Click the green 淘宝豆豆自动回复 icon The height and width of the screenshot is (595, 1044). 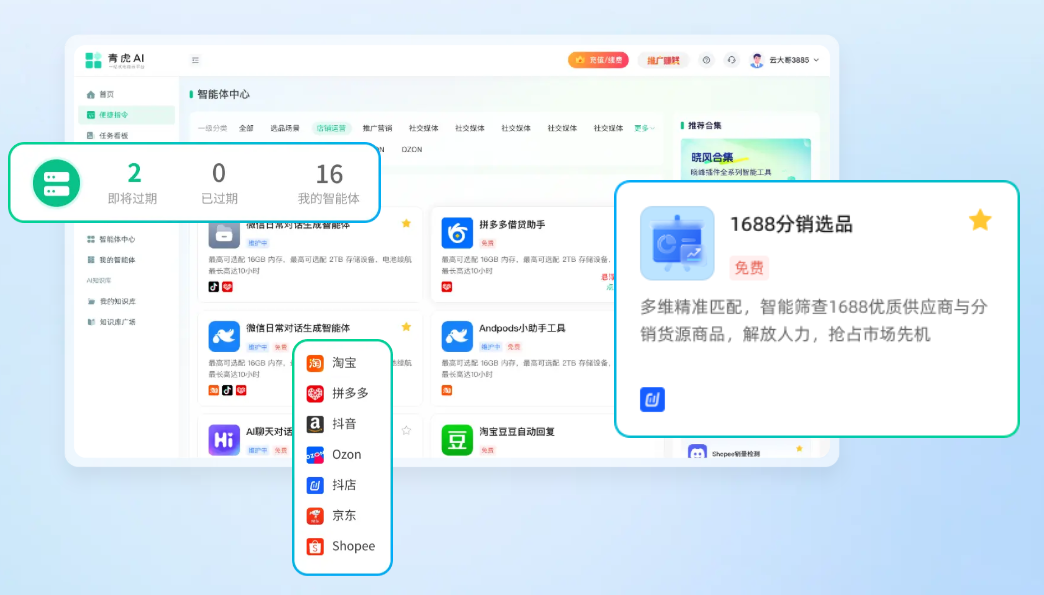click(x=457, y=440)
